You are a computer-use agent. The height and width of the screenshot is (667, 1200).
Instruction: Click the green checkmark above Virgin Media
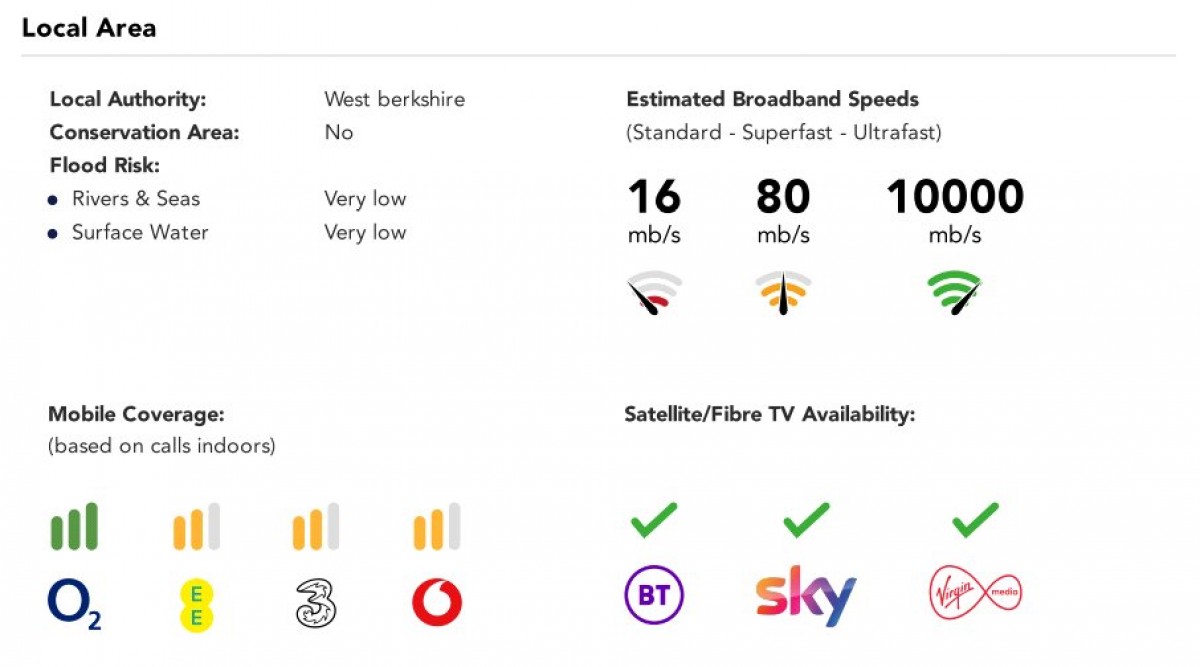coord(975,520)
